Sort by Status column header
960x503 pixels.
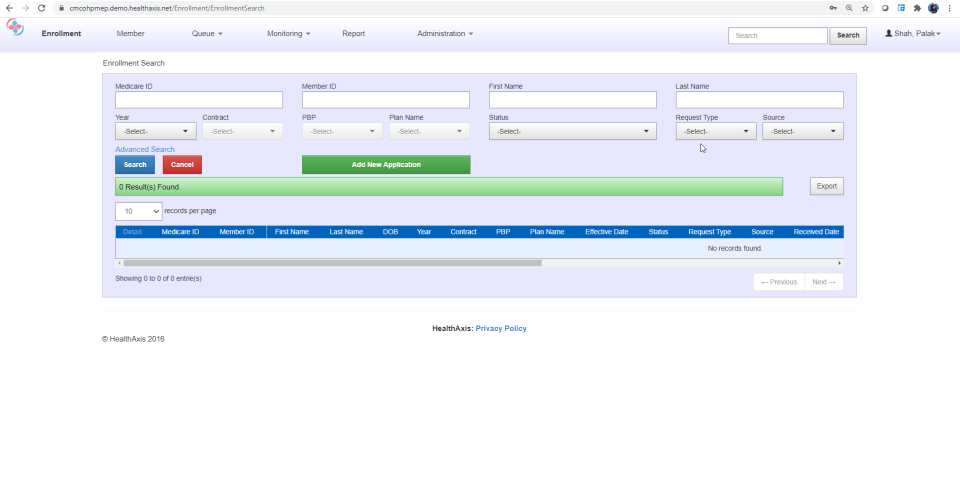click(658, 232)
